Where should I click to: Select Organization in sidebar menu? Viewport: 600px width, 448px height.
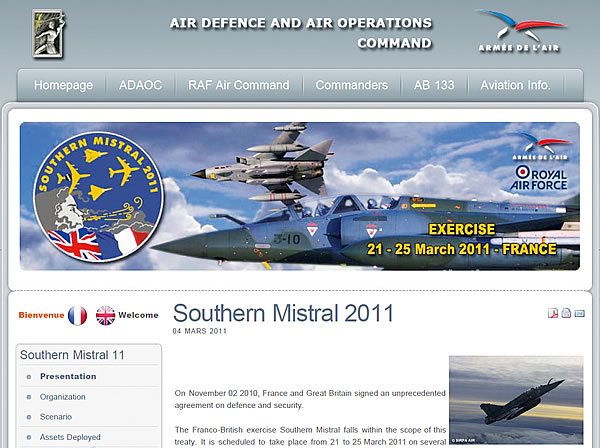(x=63, y=397)
